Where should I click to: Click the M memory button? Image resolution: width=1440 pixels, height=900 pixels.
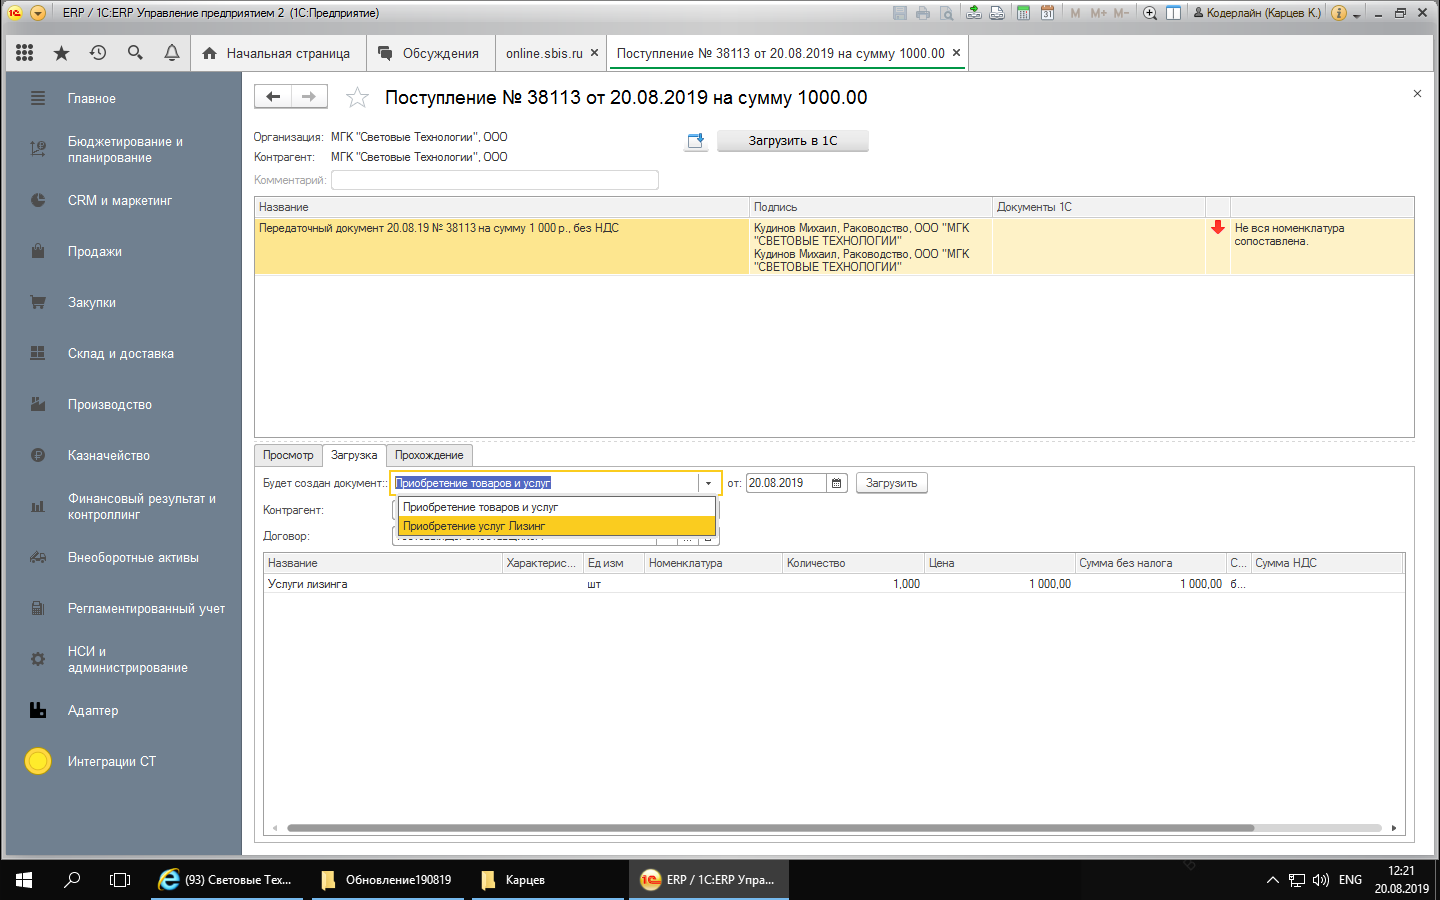pos(1075,13)
